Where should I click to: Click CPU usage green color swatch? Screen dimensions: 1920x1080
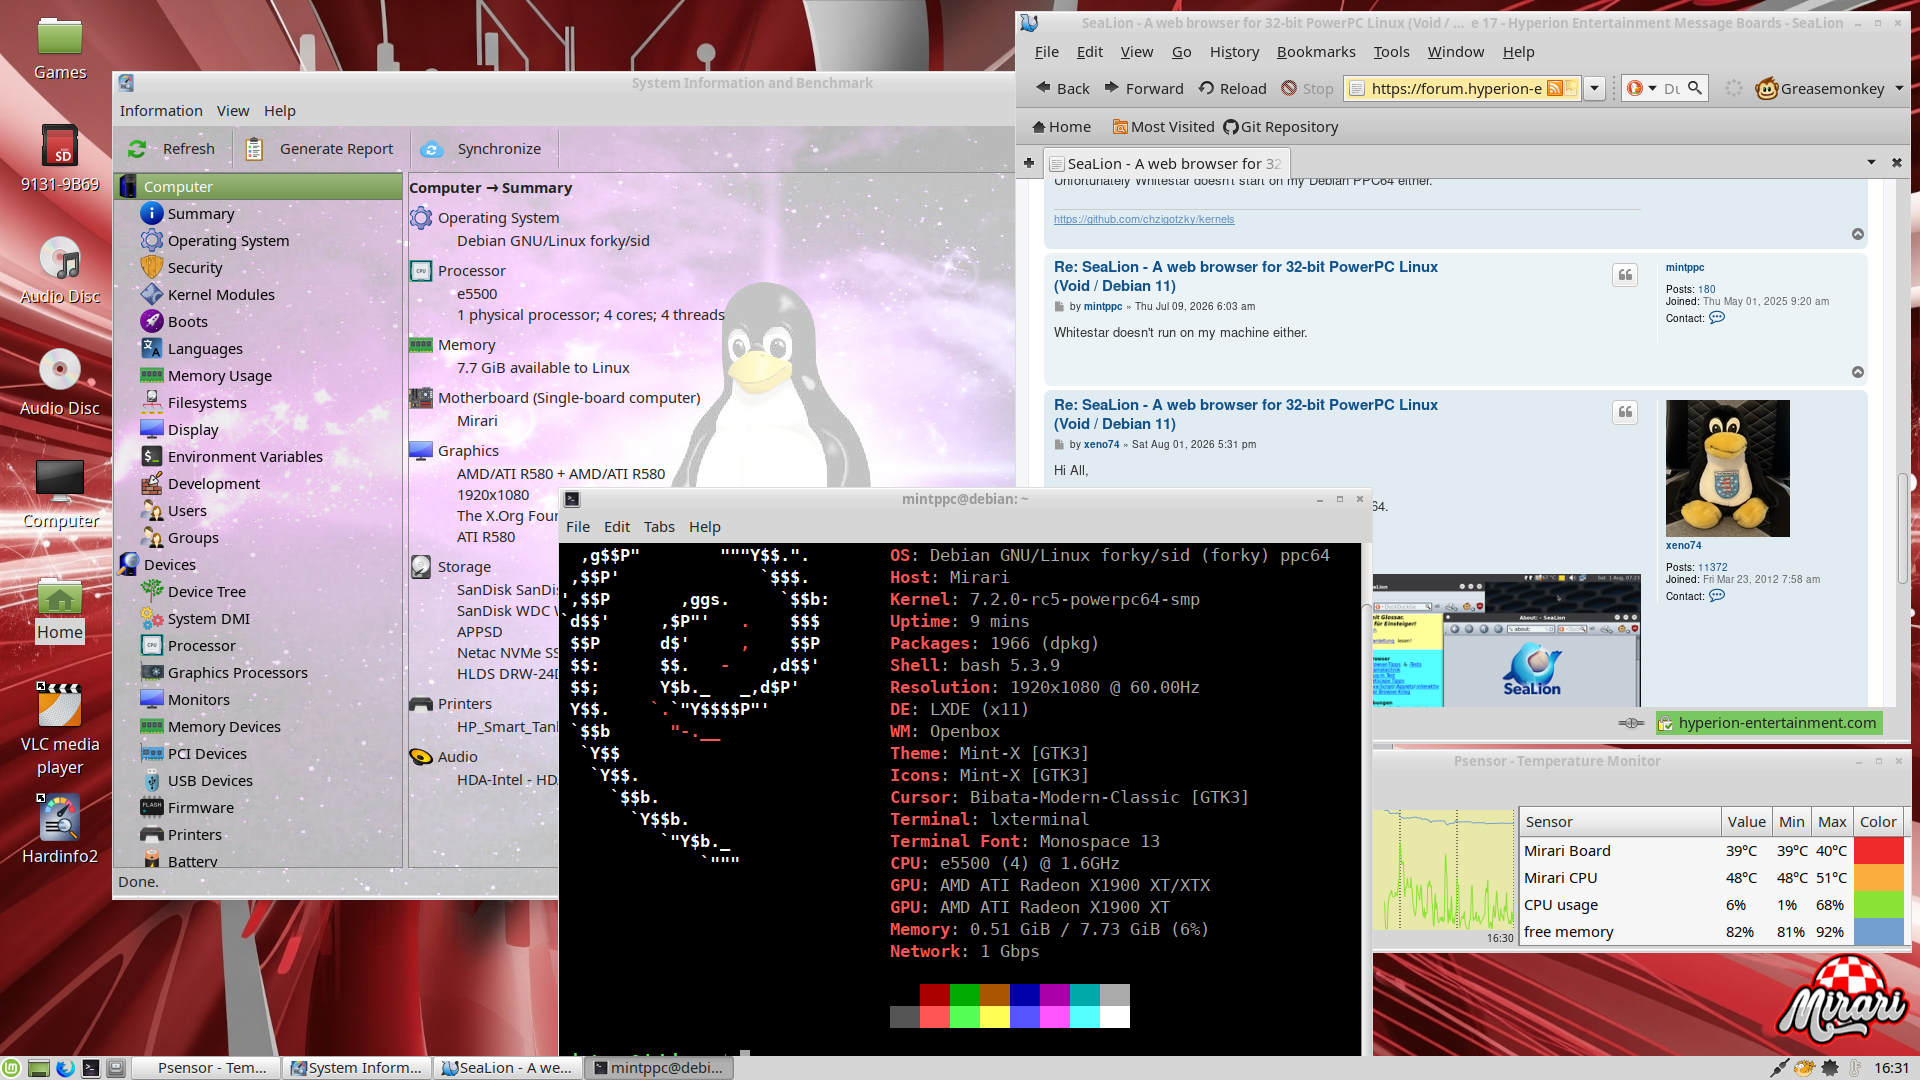1878,905
